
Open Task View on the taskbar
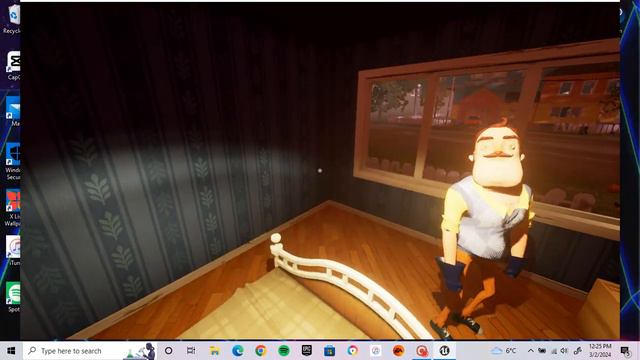point(191,351)
